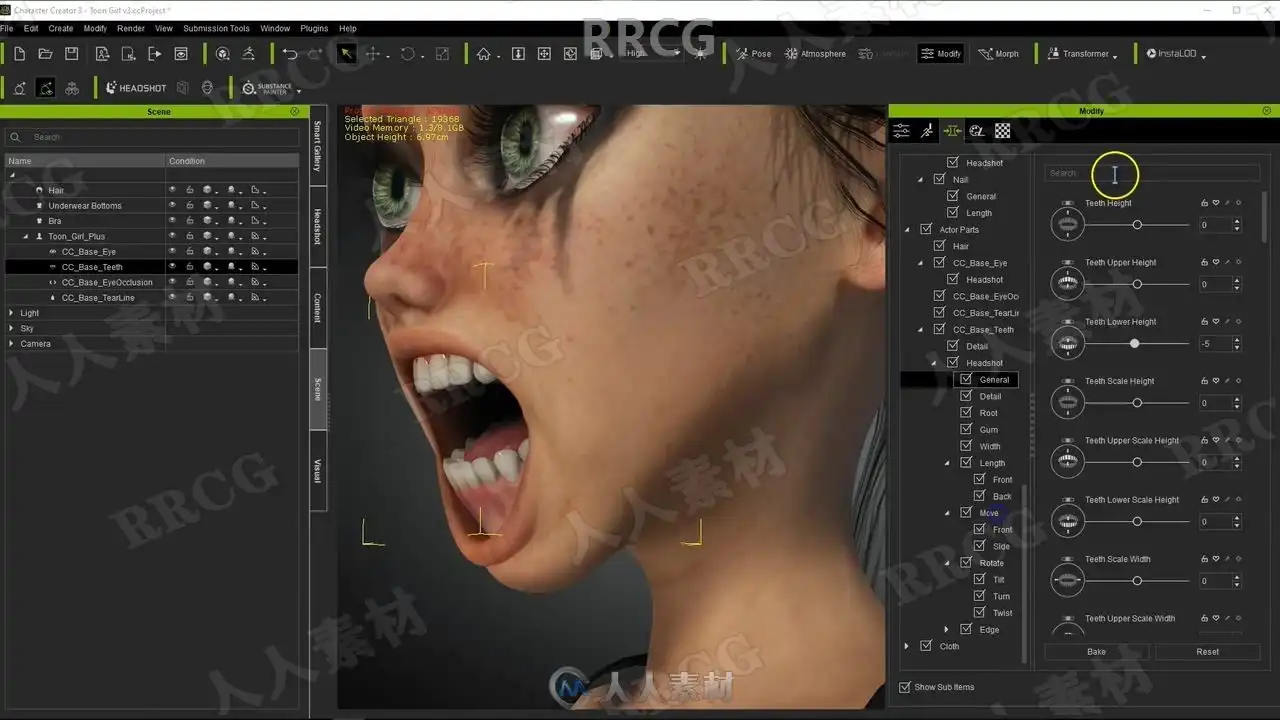Collapse the Toon_Girl_Plus tree node
Viewport: 1280px width, 720px height.
click(26, 237)
